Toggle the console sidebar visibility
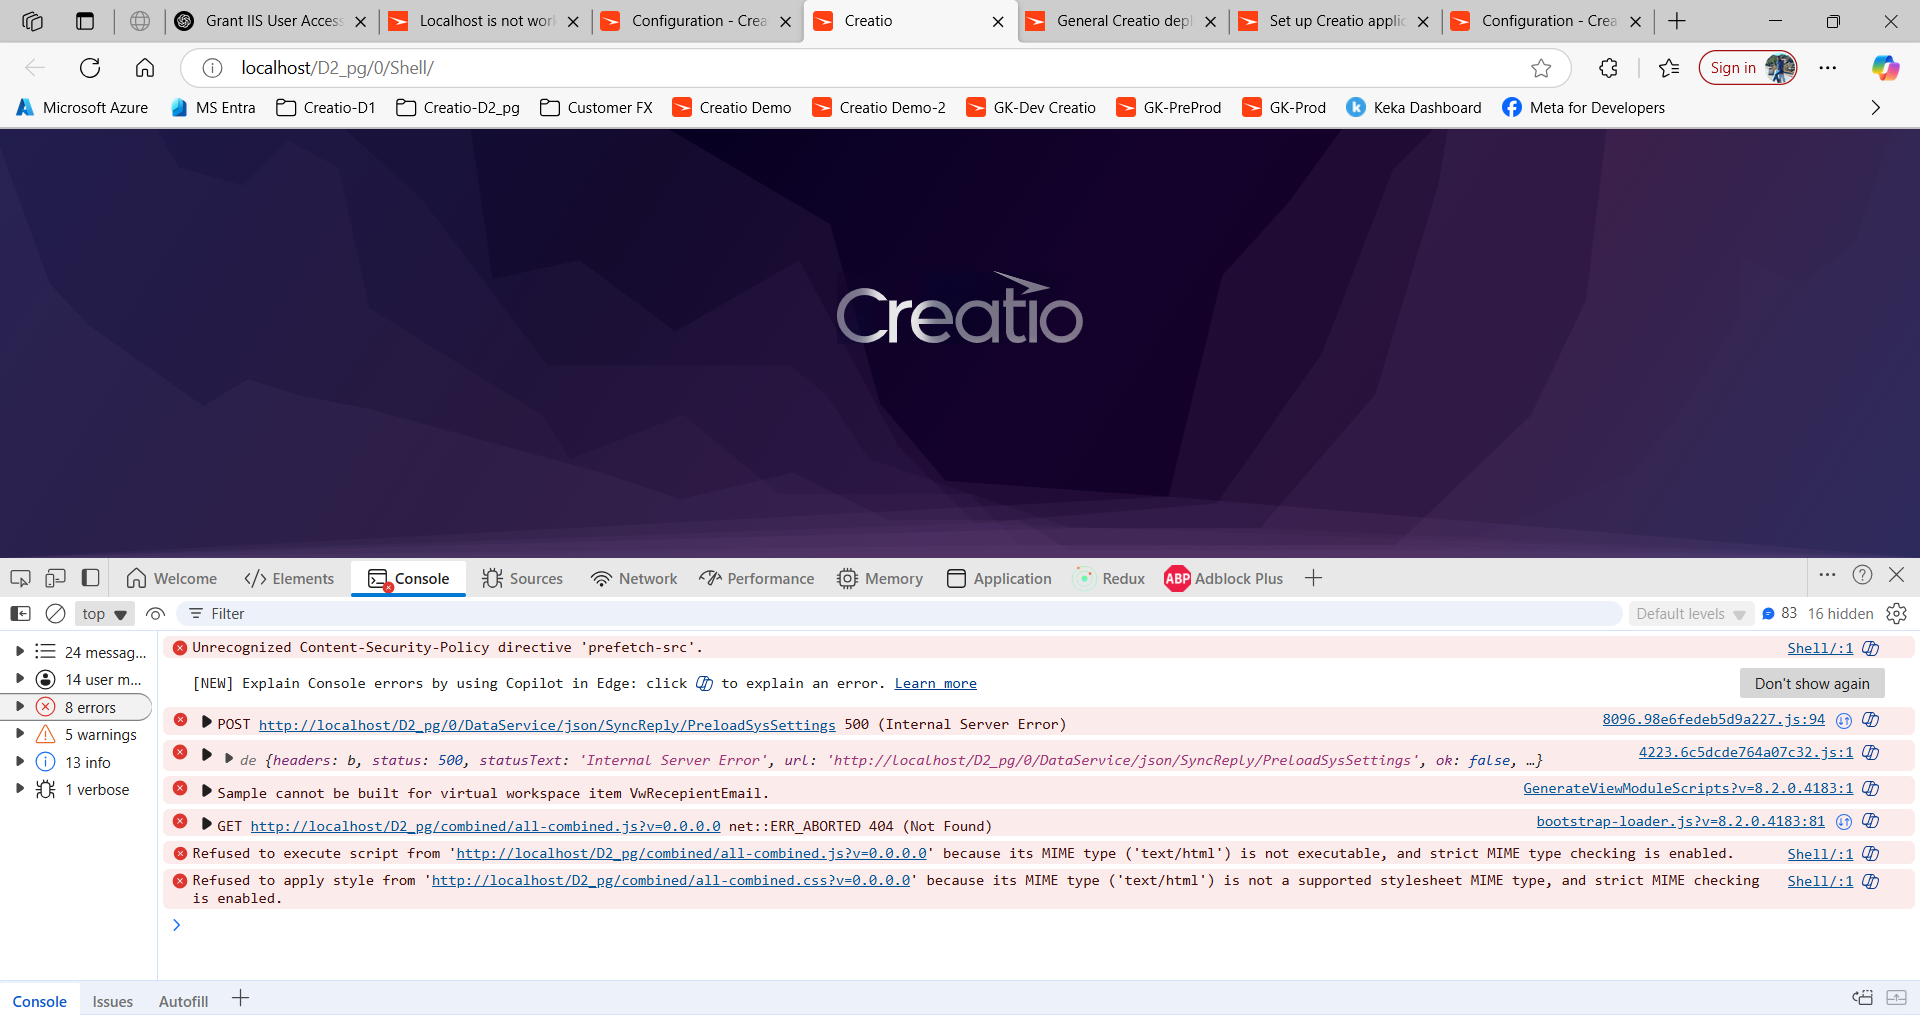Viewport: 1920px width, 1020px height. click(20, 614)
